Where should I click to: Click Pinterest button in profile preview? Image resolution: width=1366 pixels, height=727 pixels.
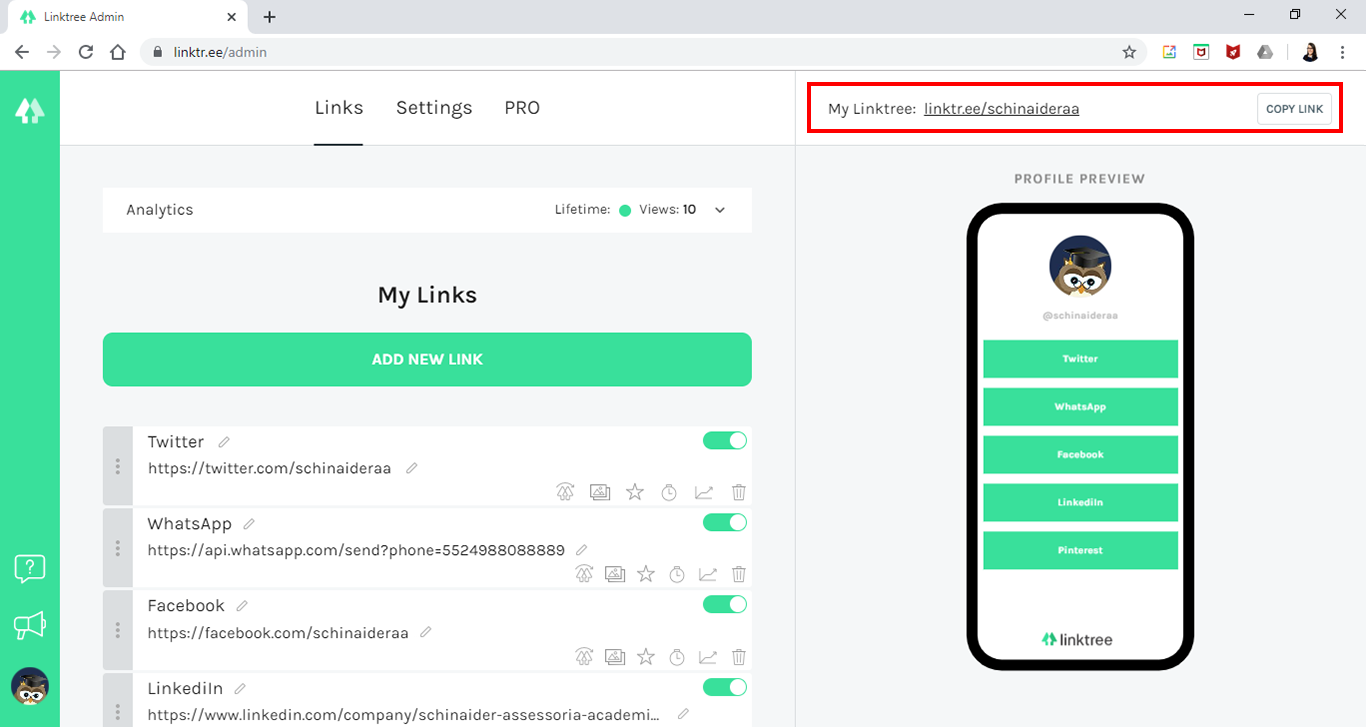coord(1080,550)
